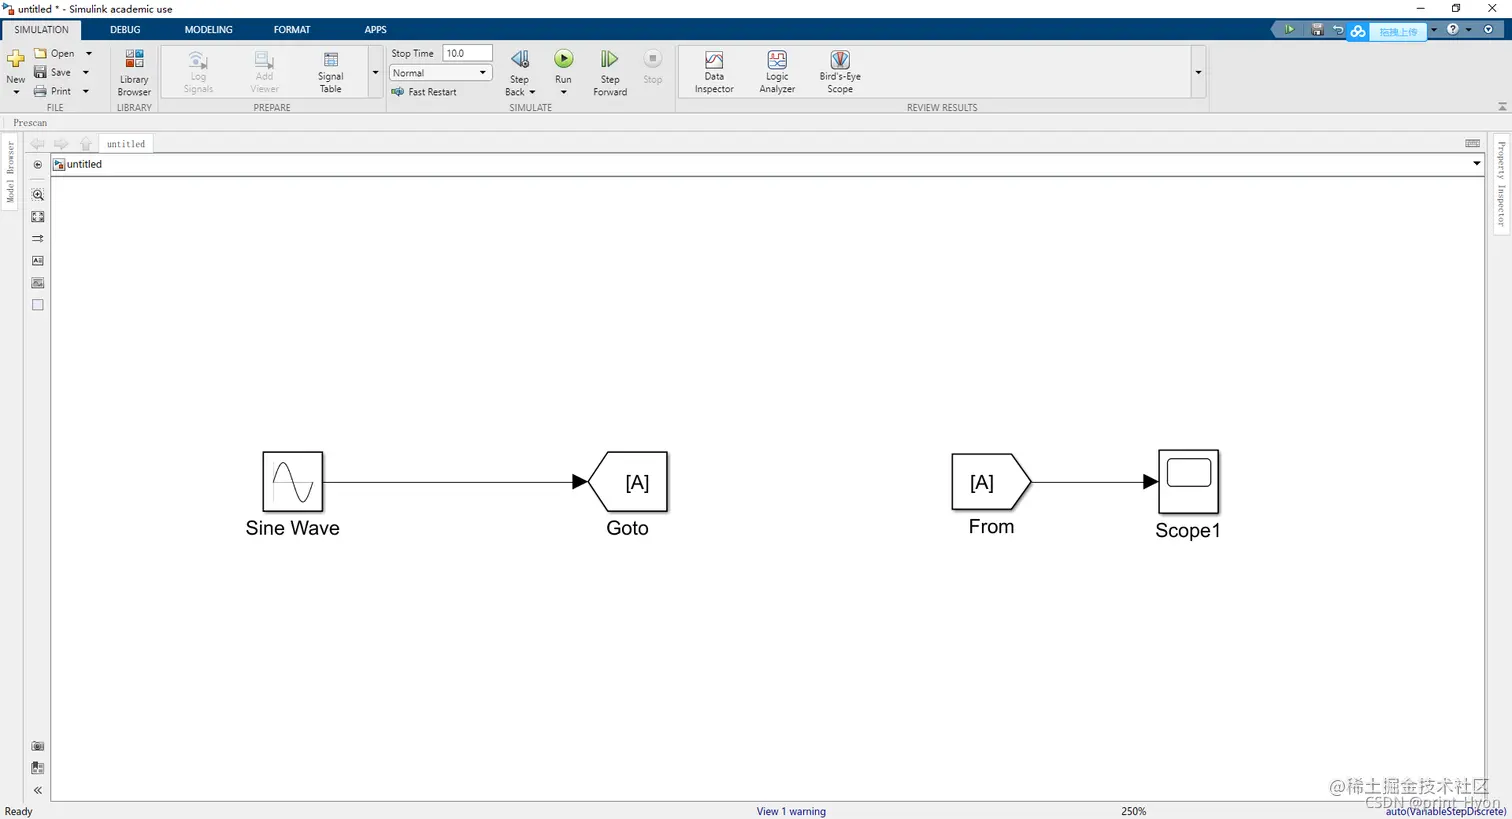Select the Goto [A] block
The width and height of the screenshot is (1512, 819).
point(628,482)
